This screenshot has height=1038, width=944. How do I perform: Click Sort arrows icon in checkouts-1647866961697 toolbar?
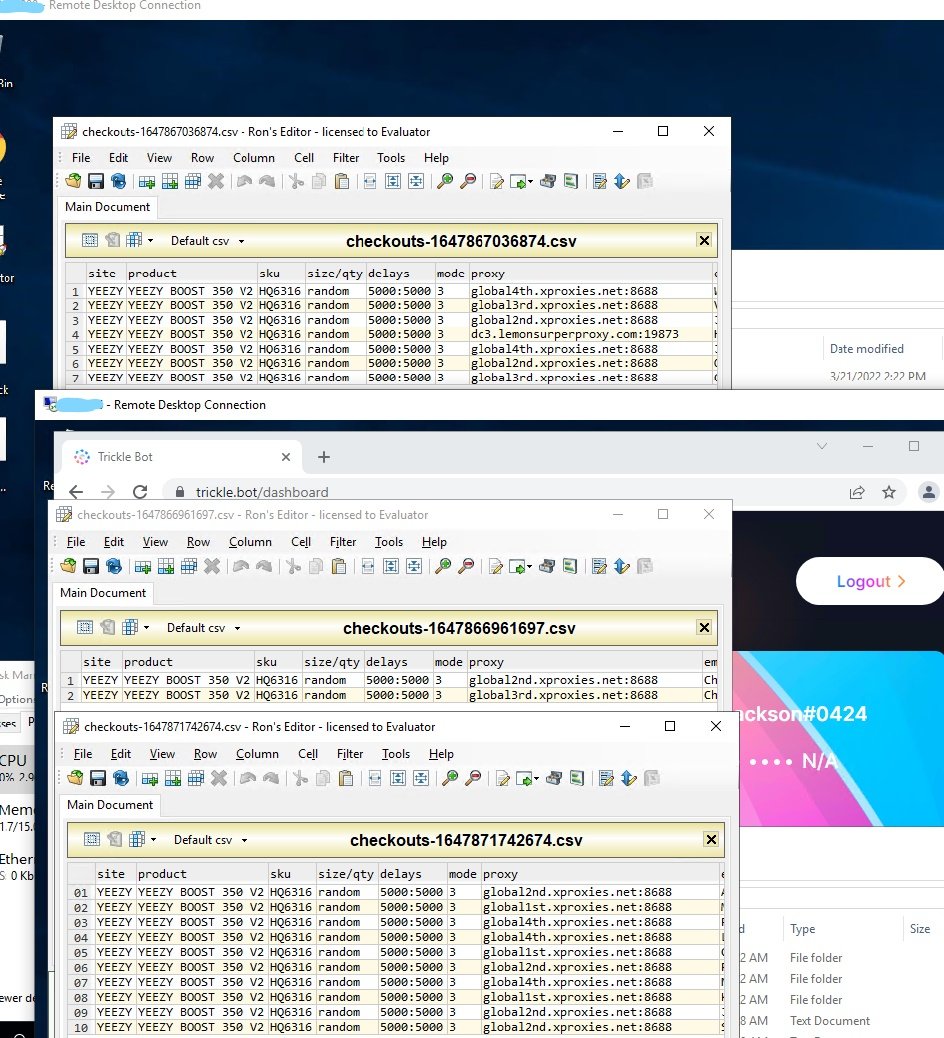click(x=622, y=566)
